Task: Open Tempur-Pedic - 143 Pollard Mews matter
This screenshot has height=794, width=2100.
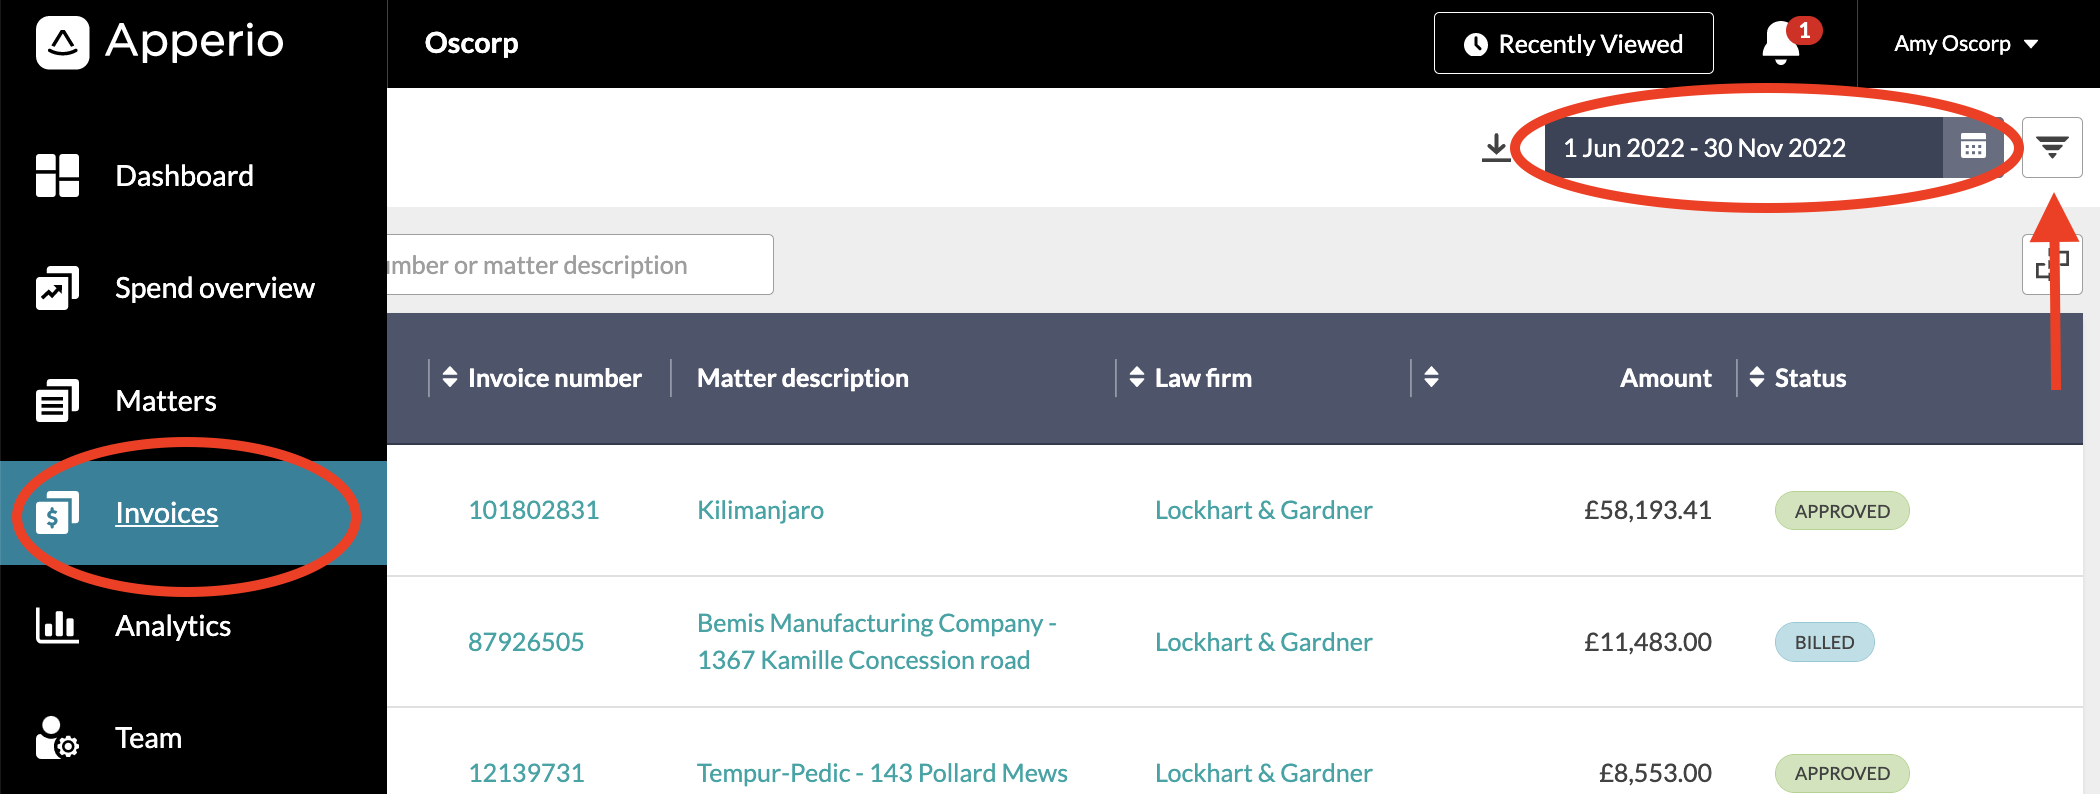Action: (x=882, y=773)
